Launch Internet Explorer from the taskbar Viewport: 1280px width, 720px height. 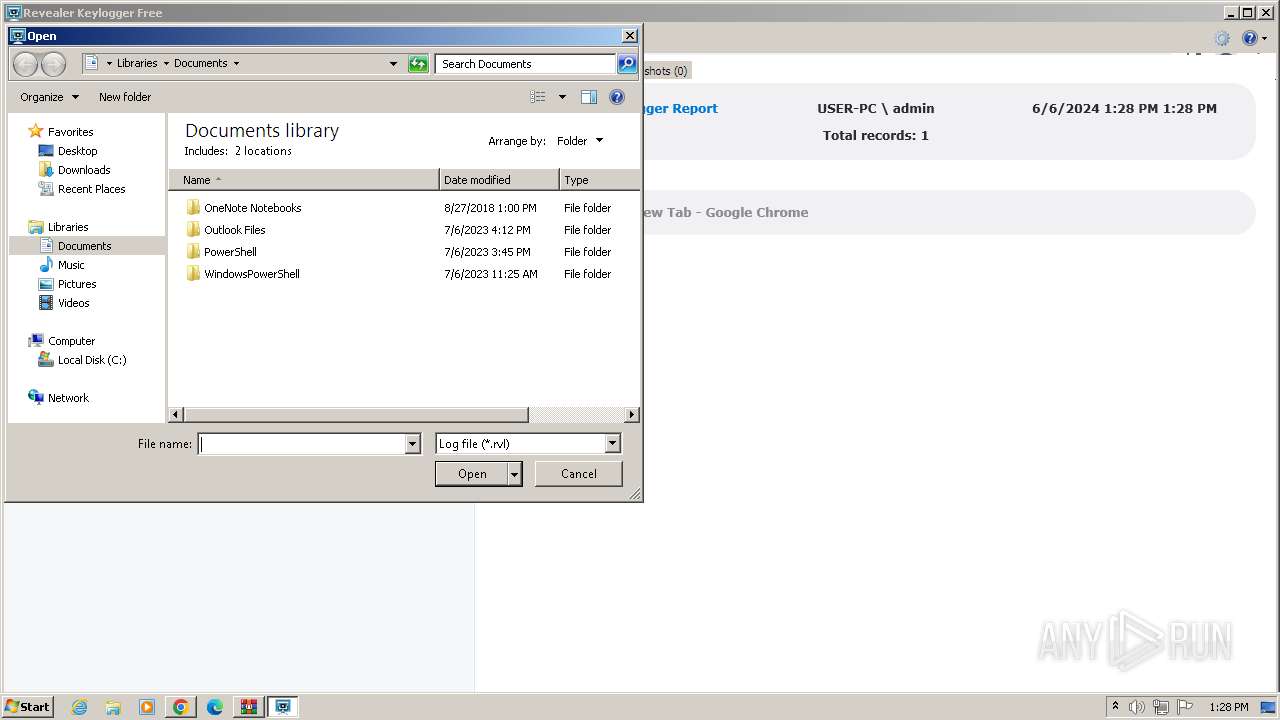(79, 707)
